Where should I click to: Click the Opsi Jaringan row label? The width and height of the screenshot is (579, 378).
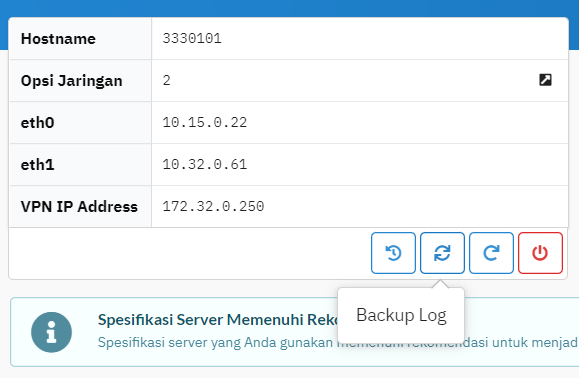click(72, 81)
